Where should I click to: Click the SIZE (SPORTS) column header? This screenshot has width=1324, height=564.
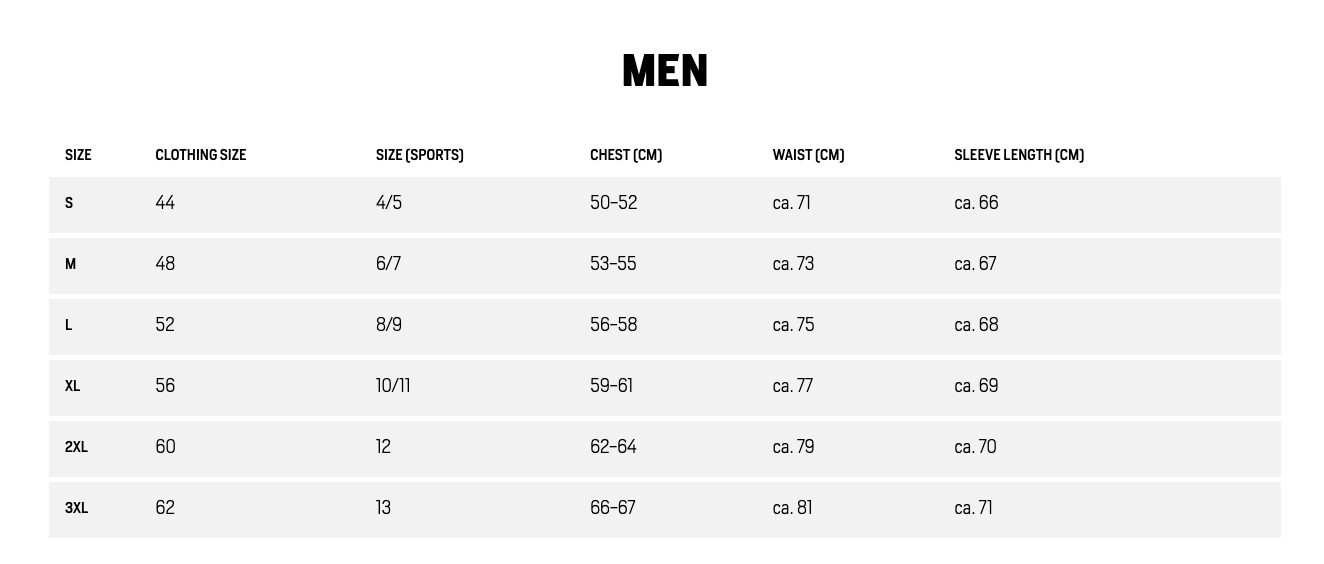[420, 155]
